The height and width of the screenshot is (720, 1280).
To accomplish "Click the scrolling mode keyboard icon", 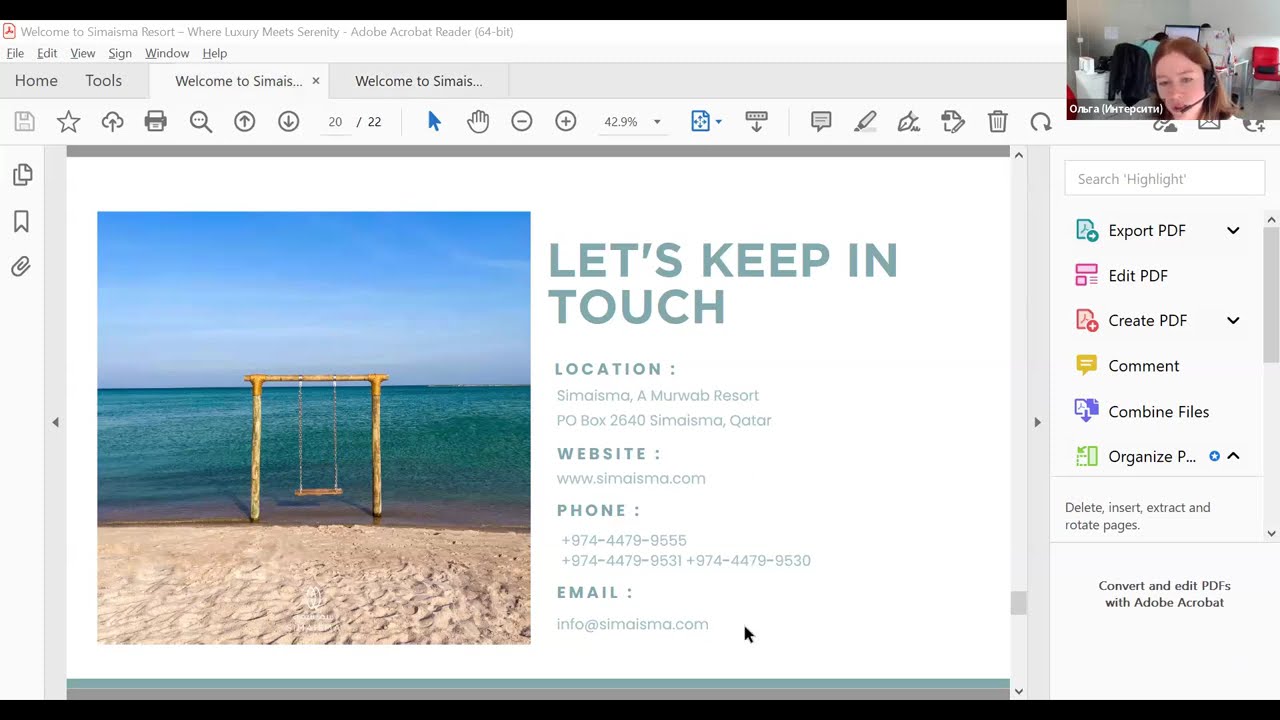I will click(x=756, y=122).
